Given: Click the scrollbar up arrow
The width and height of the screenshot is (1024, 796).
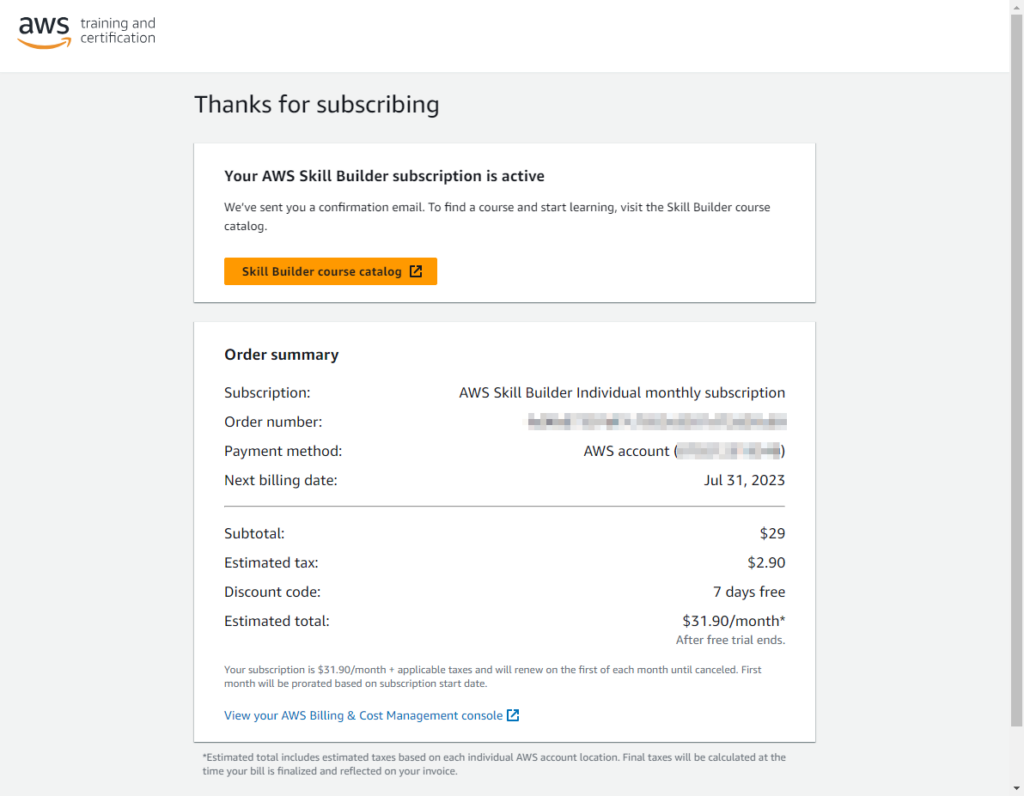Looking at the screenshot, I should click(x=1017, y=5).
